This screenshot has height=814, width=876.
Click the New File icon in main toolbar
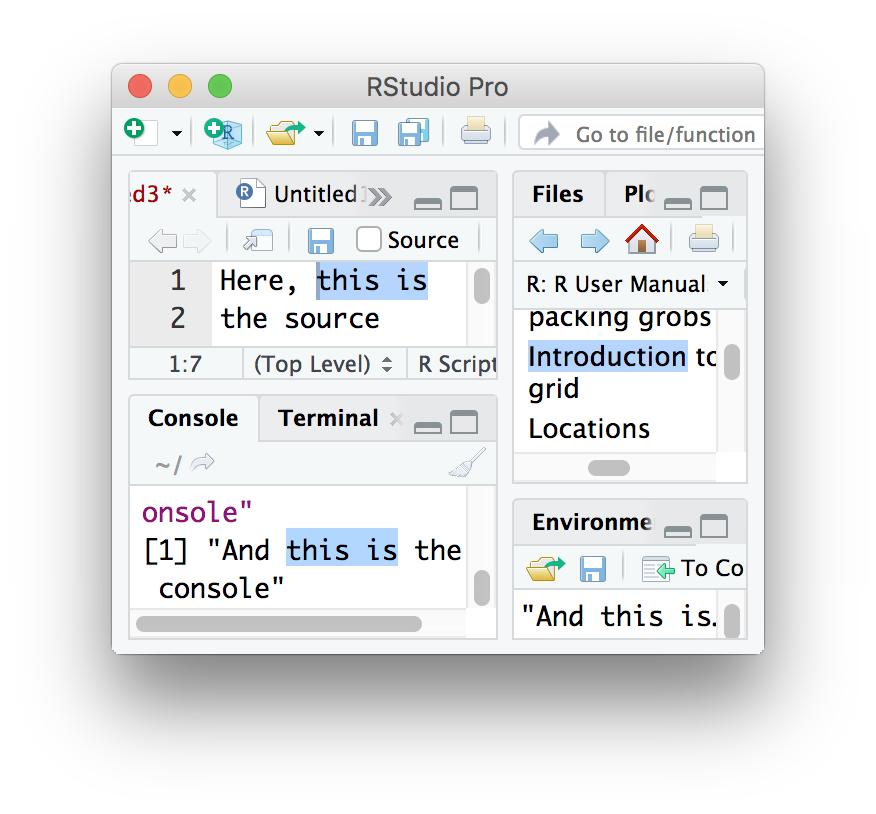click(140, 132)
